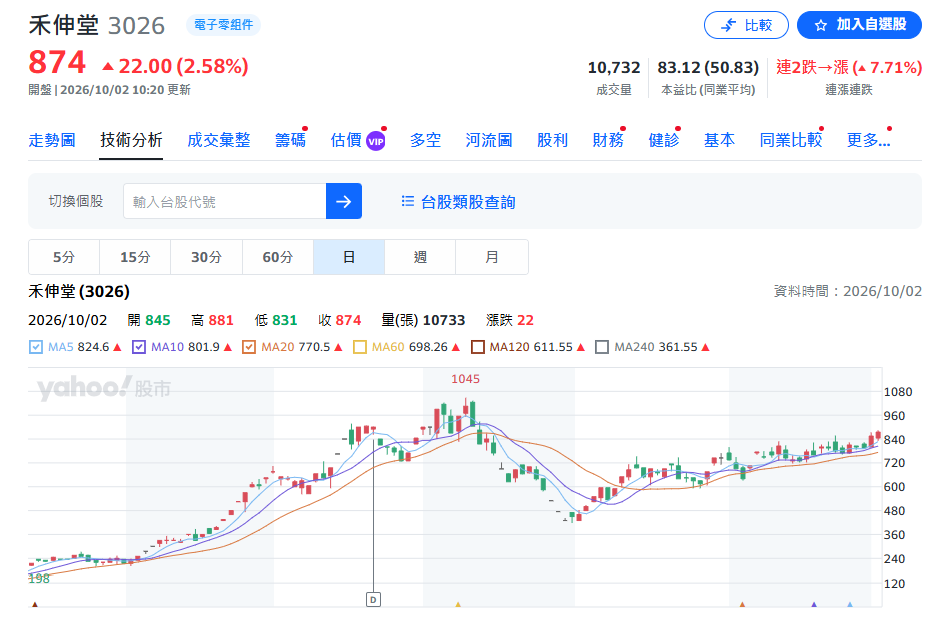This screenshot has height=620, width=927.
Task: Open the 基本 tab
Action: pos(719,140)
